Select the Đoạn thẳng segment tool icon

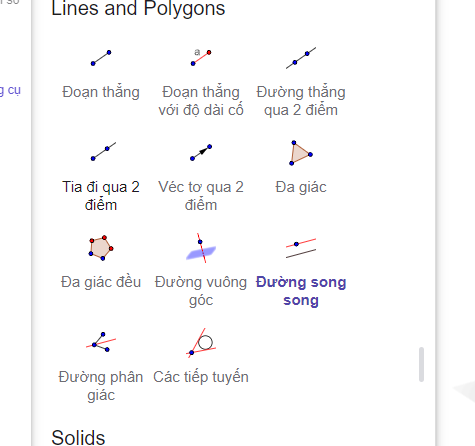click(x=101, y=58)
